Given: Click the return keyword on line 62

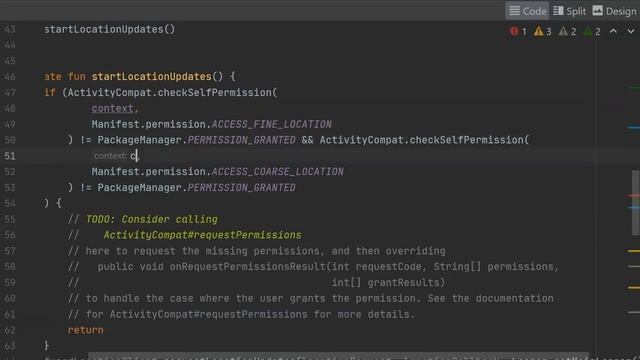Looking at the screenshot, I should tap(85, 330).
